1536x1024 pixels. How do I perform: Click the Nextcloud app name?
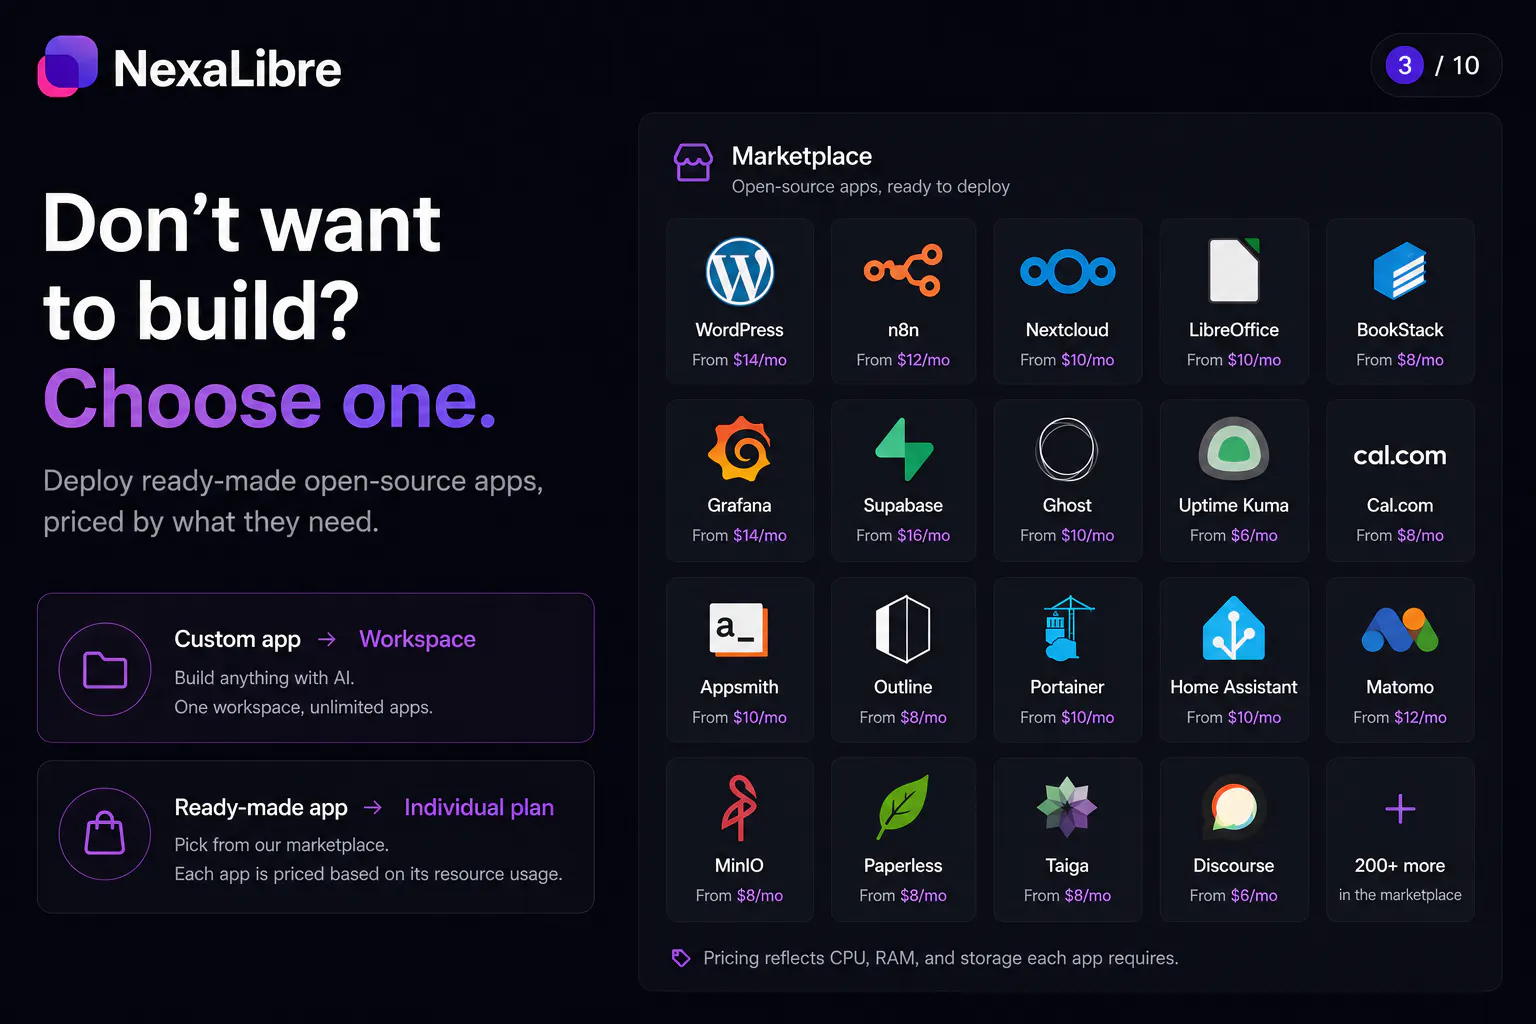tap(1067, 330)
